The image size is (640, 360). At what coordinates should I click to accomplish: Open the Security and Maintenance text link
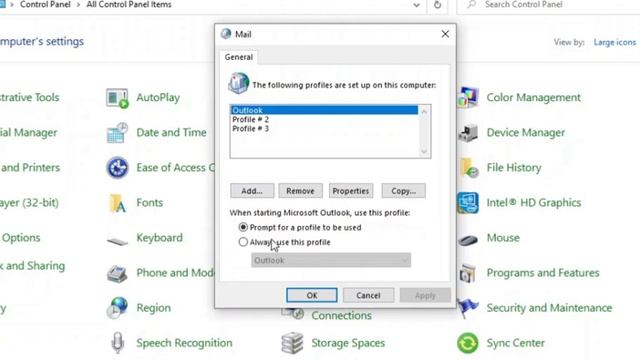[x=549, y=308]
